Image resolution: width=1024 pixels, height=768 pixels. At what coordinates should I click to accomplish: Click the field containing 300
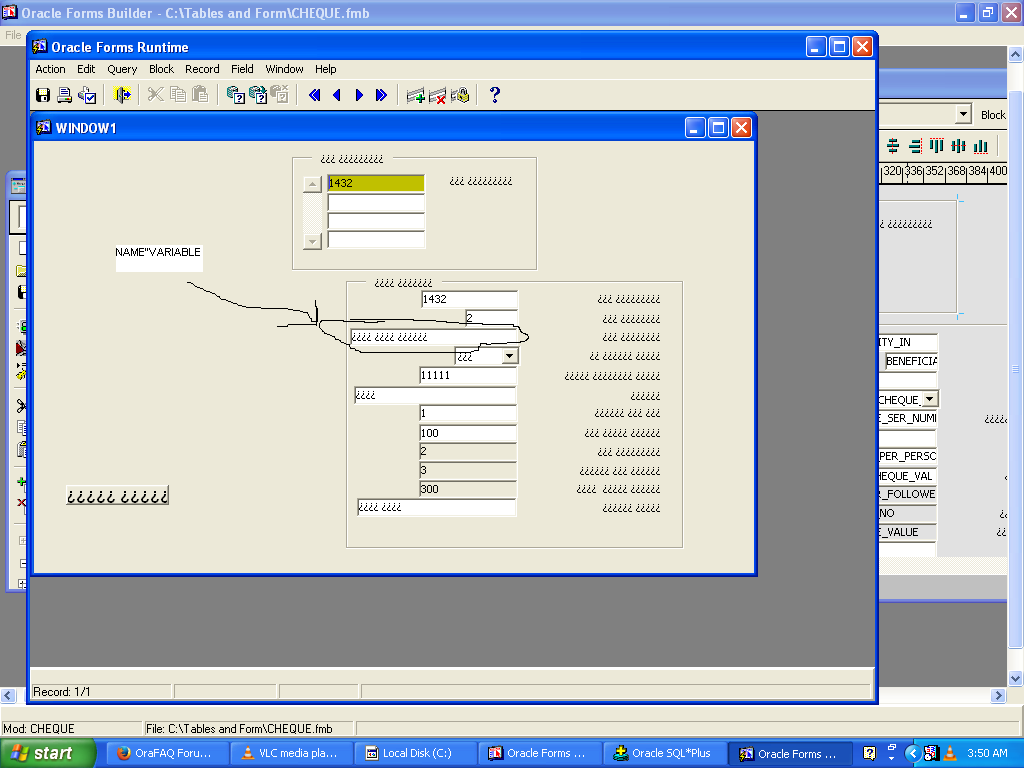tap(468, 489)
